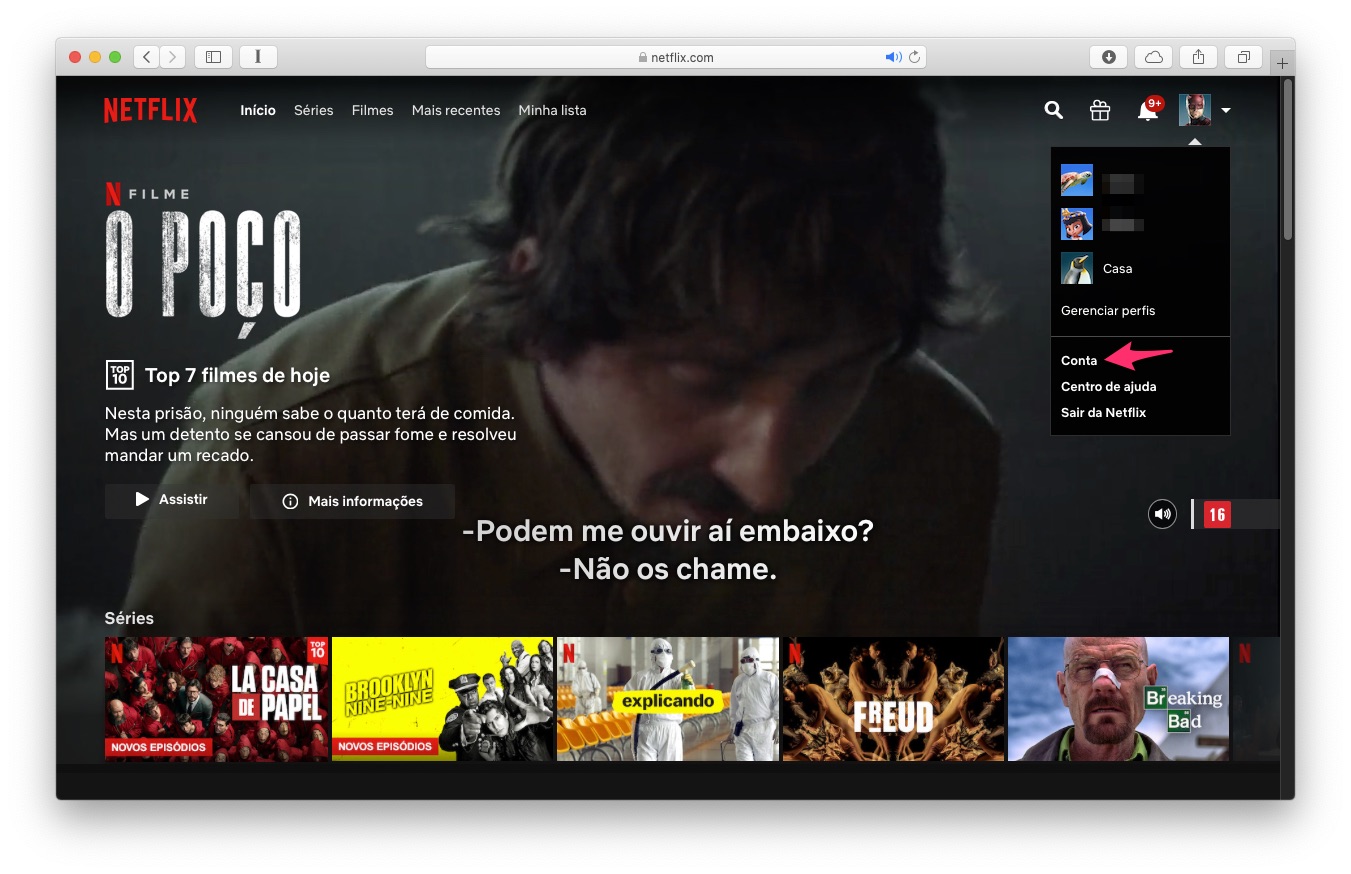1351x874 pixels.
Task: Open the Freud series thumbnail
Action: coord(894,699)
